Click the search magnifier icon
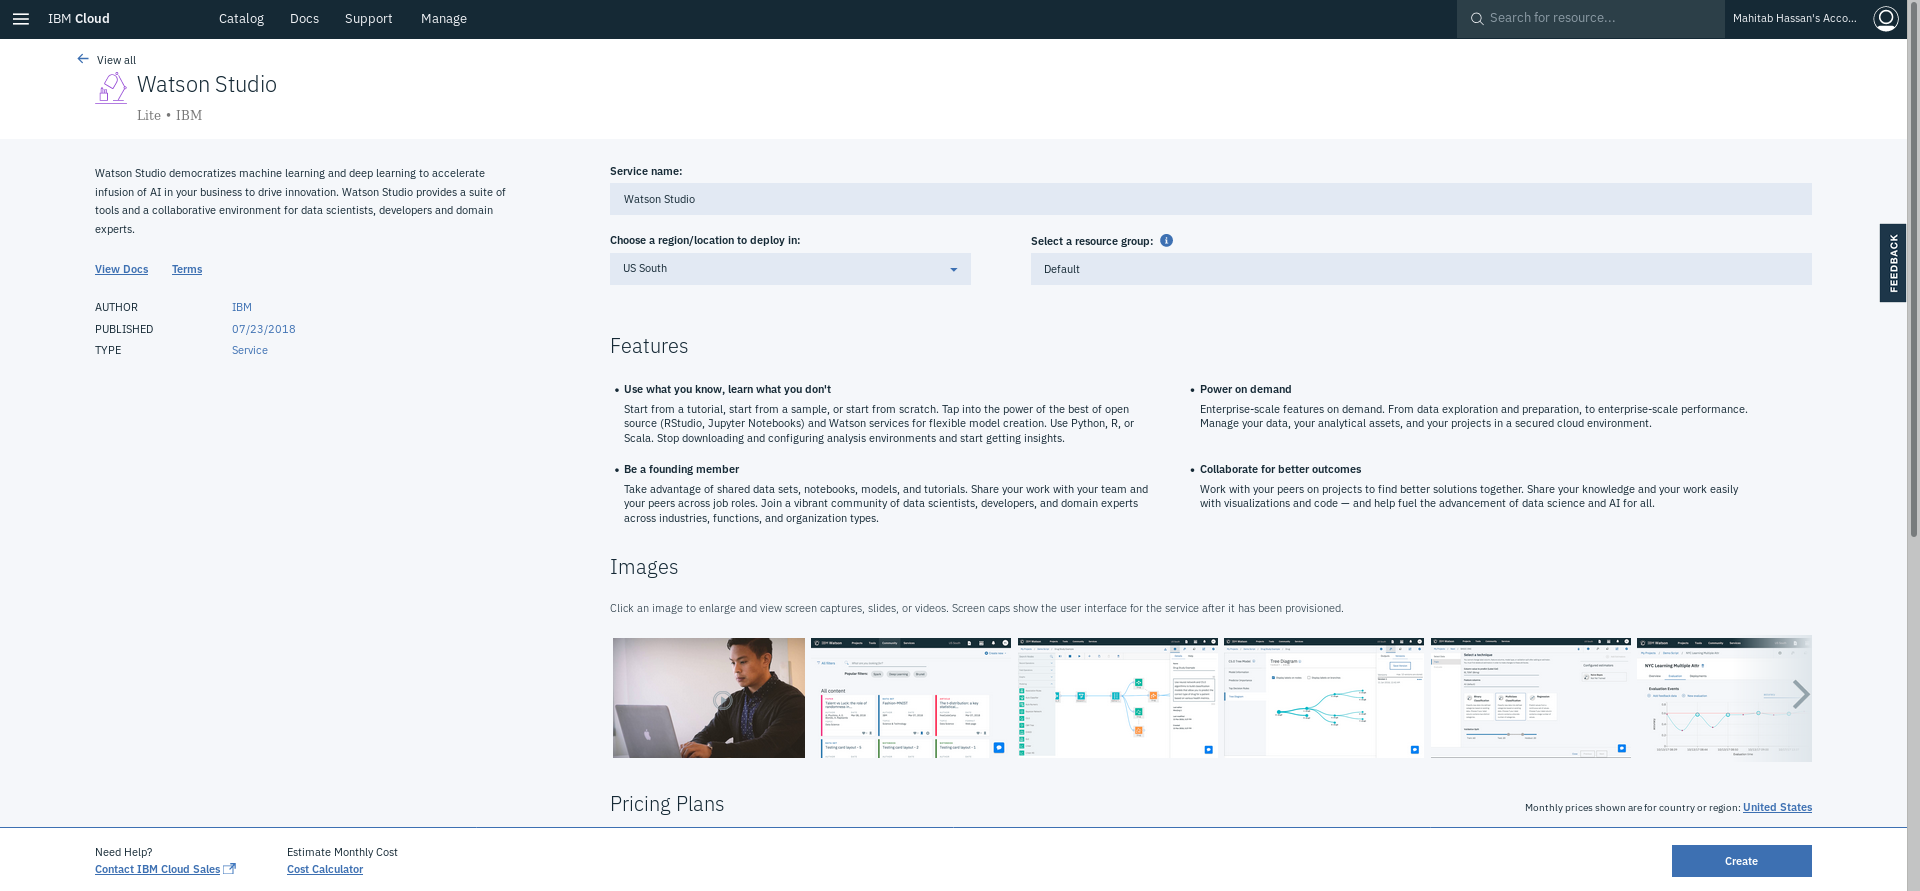This screenshot has width=1920, height=891. (x=1476, y=19)
